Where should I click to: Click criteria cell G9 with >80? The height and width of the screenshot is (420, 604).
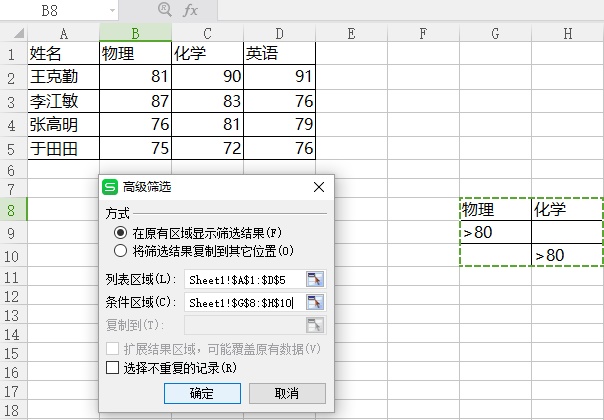(495, 232)
